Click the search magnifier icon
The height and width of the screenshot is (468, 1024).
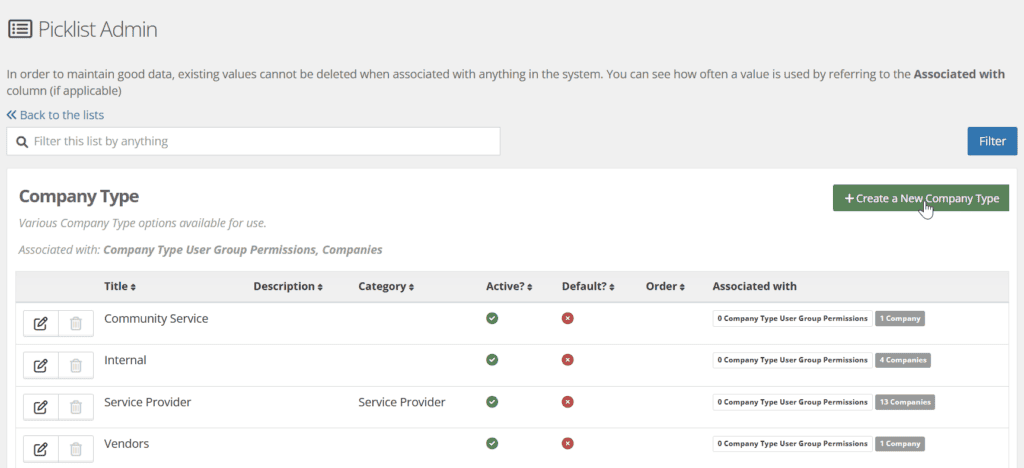(22, 142)
